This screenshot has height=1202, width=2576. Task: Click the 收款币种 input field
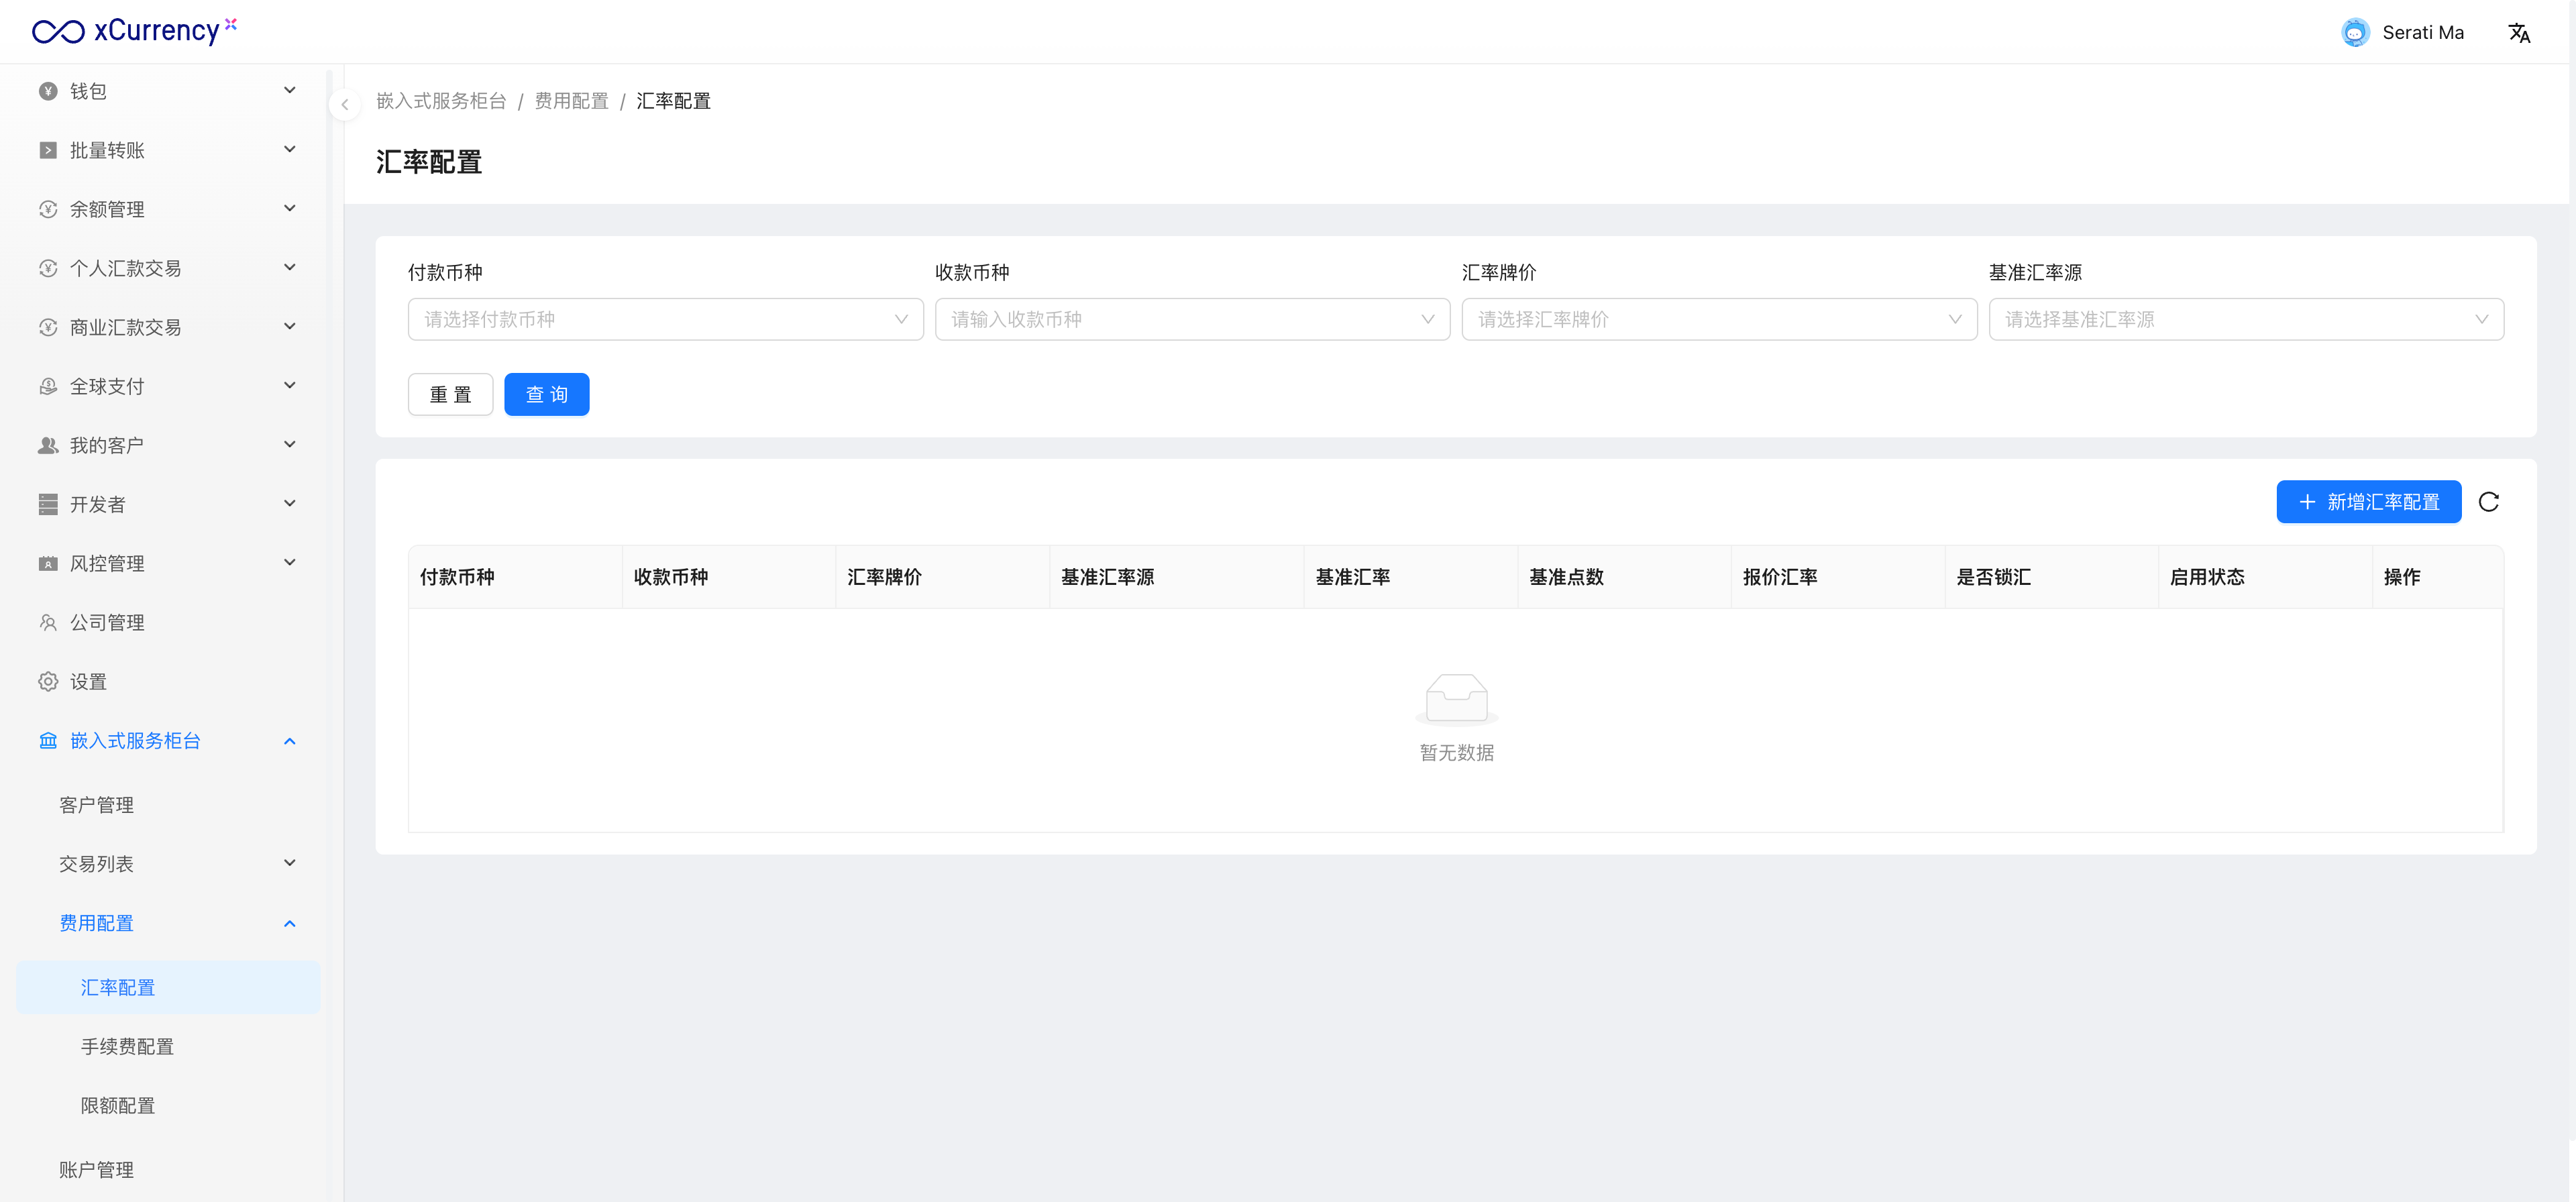point(1191,319)
